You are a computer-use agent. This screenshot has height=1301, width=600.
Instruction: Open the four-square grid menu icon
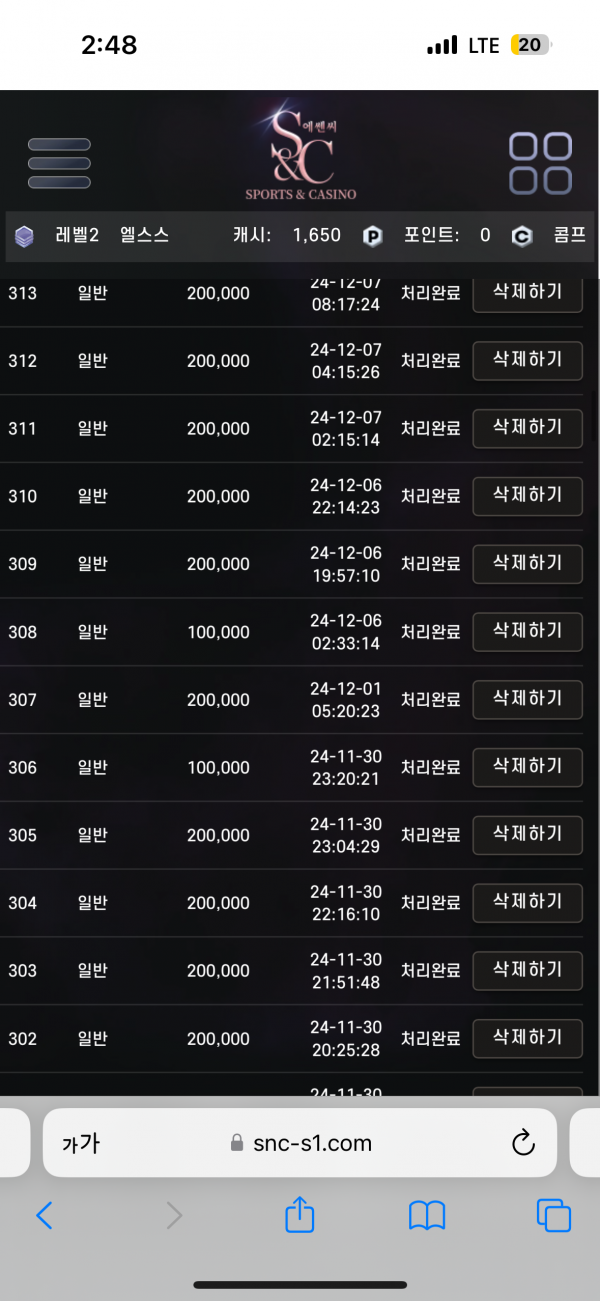540,163
